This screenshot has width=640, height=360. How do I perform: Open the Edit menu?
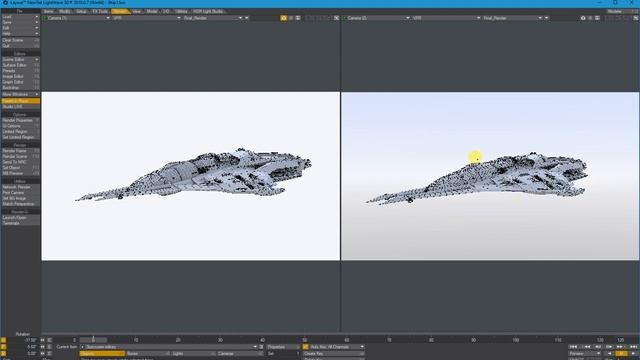20,28
